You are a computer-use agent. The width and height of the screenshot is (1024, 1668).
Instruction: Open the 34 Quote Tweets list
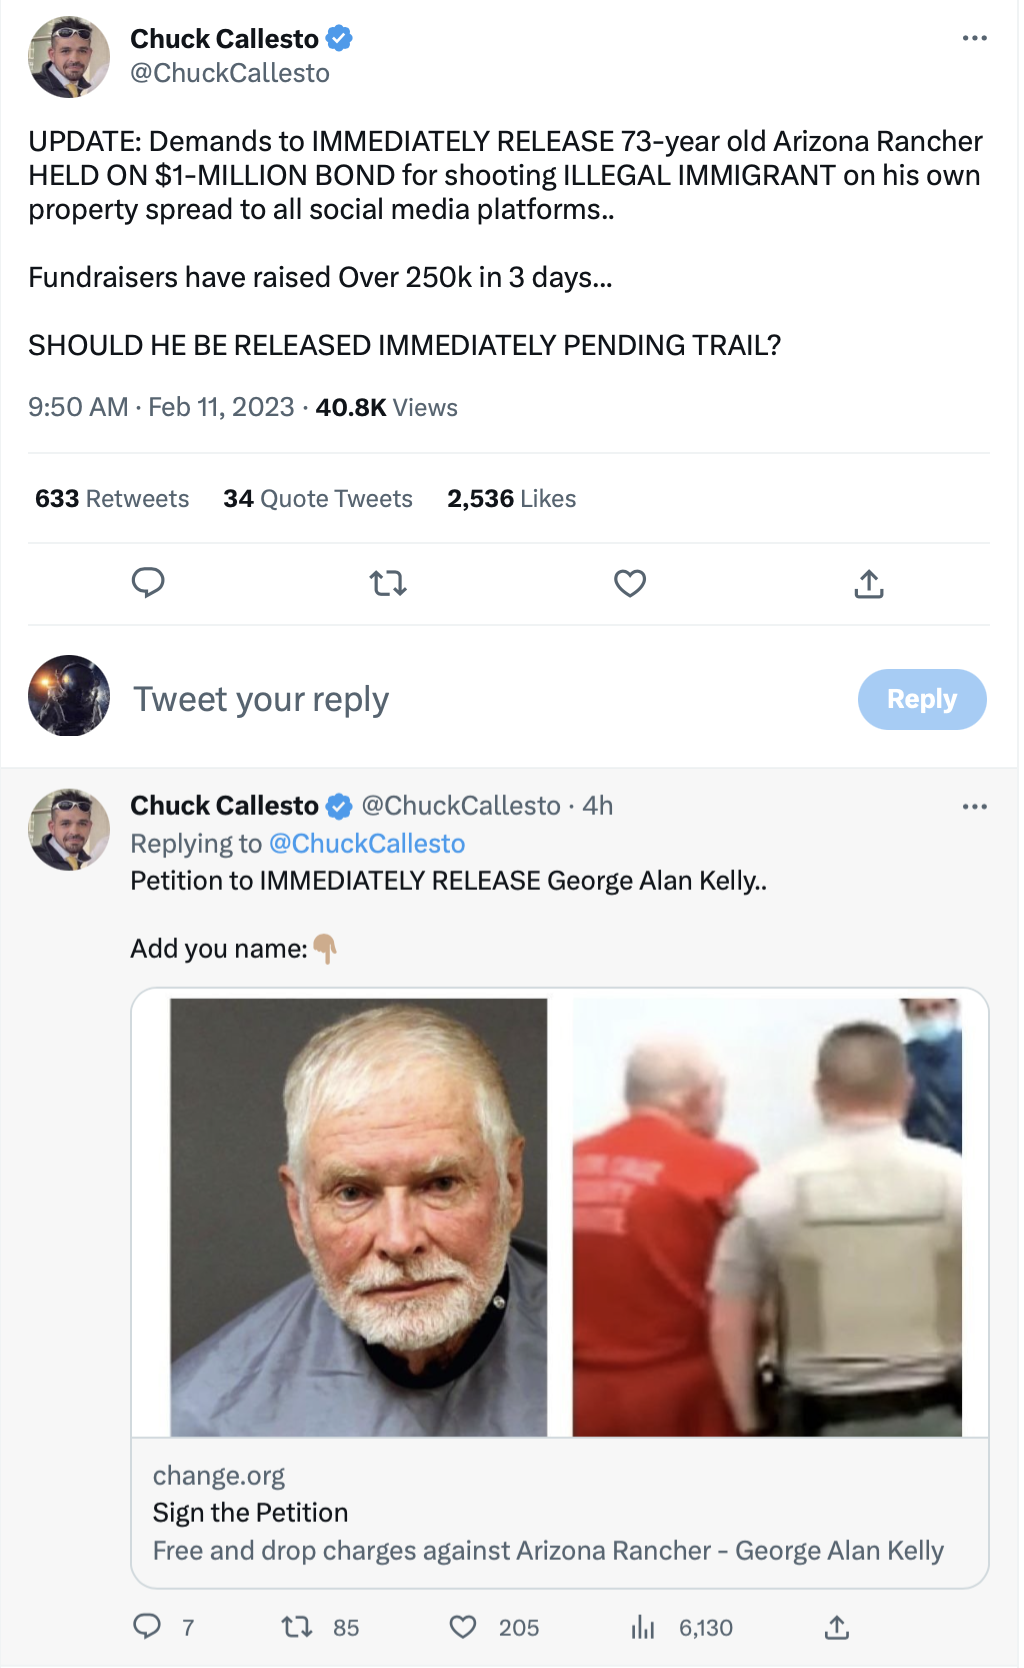[318, 498]
